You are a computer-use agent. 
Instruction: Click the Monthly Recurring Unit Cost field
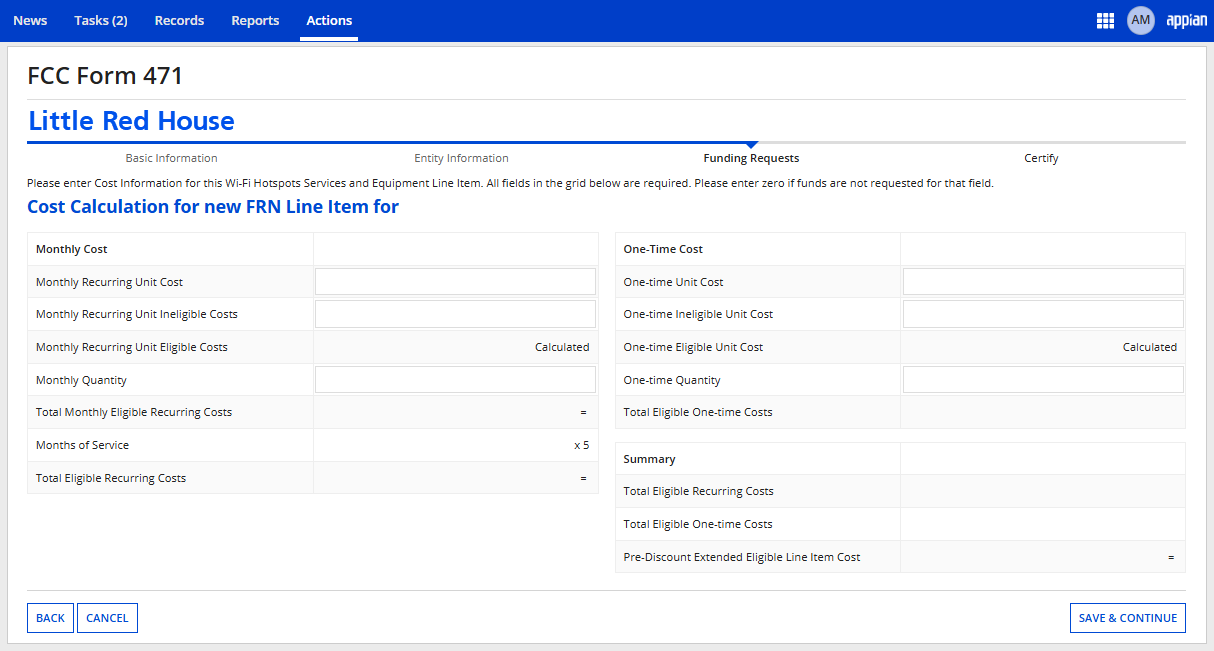tap(455, 282)
